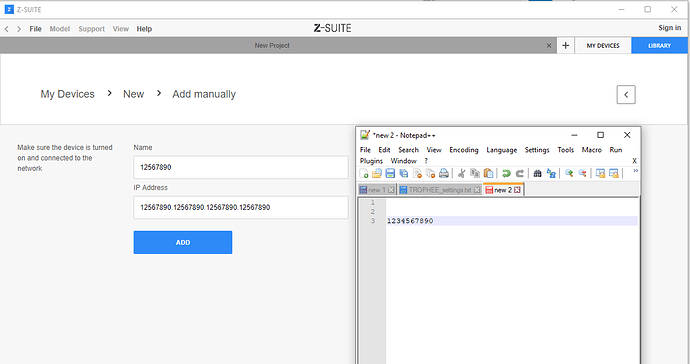This screenshot has height=364, width=690.
Task: Click Z-SUITE forward navigation arrow
Action: [19, 29]
